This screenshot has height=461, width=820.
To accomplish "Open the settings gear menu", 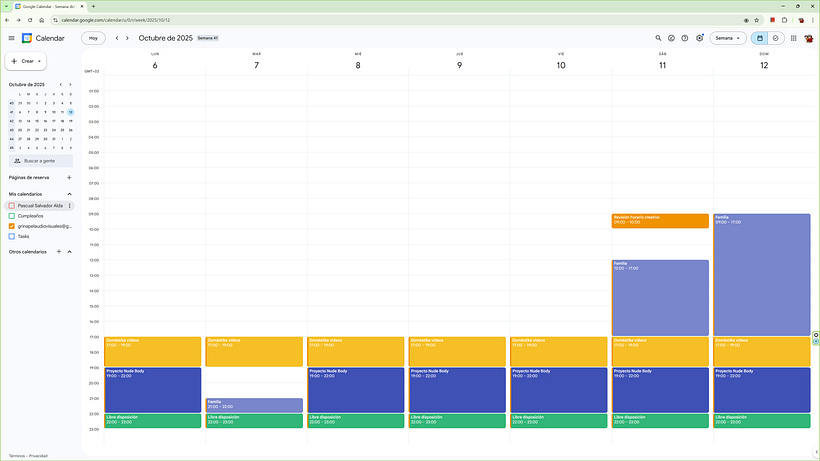I will click(x=700, y=38).
